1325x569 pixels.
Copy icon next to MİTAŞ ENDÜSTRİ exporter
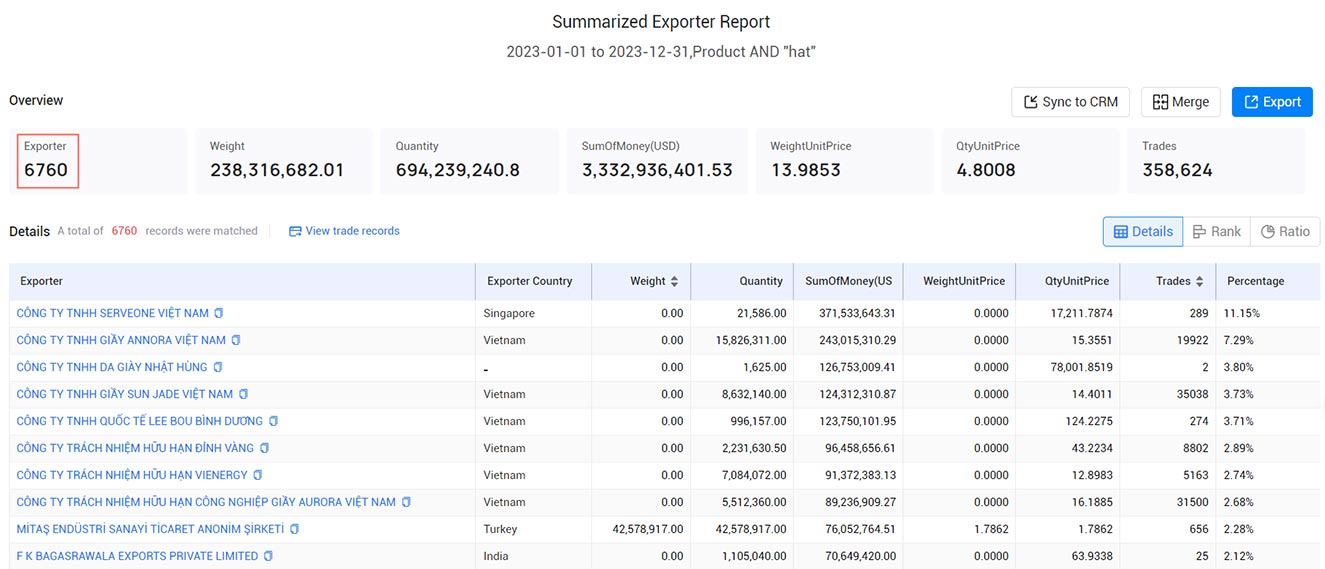pos(294,529)
